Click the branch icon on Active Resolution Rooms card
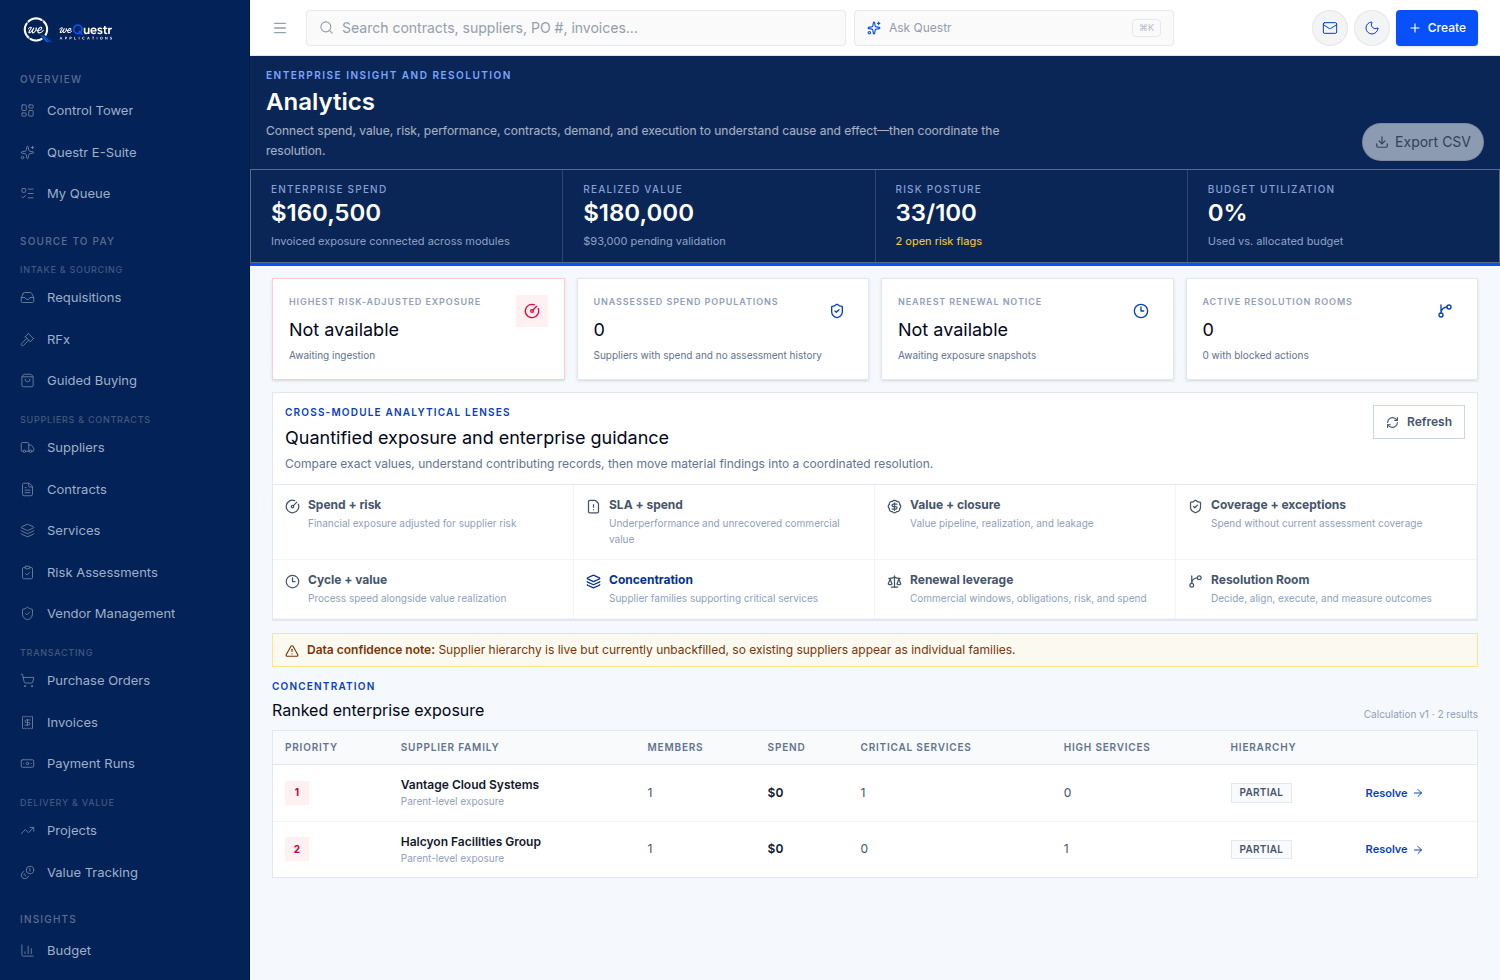Image resolution: width=1500 pixels, height=980 pixels. [x=1445, y=311]
